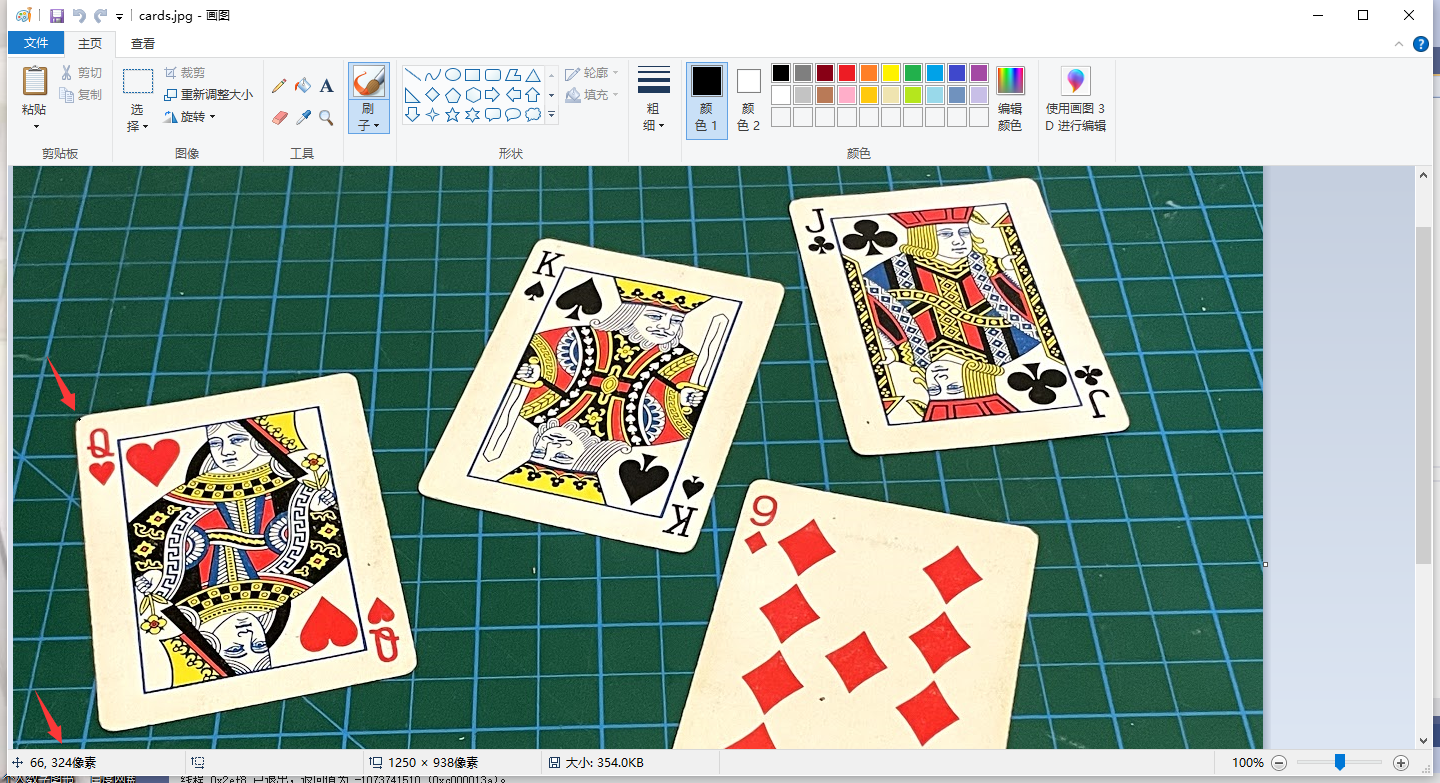Viewport: 1440px width, 783px height.
Task: Select the Text tool
Action: (326, 86)
